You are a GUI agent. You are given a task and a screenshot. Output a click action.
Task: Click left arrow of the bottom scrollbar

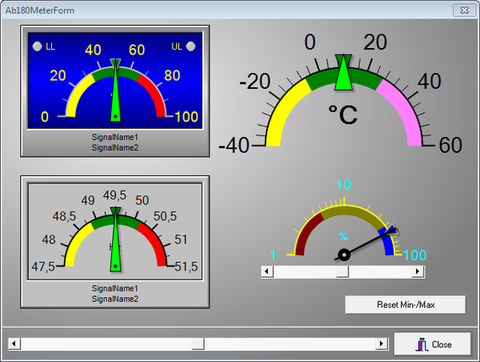(14, 343)
